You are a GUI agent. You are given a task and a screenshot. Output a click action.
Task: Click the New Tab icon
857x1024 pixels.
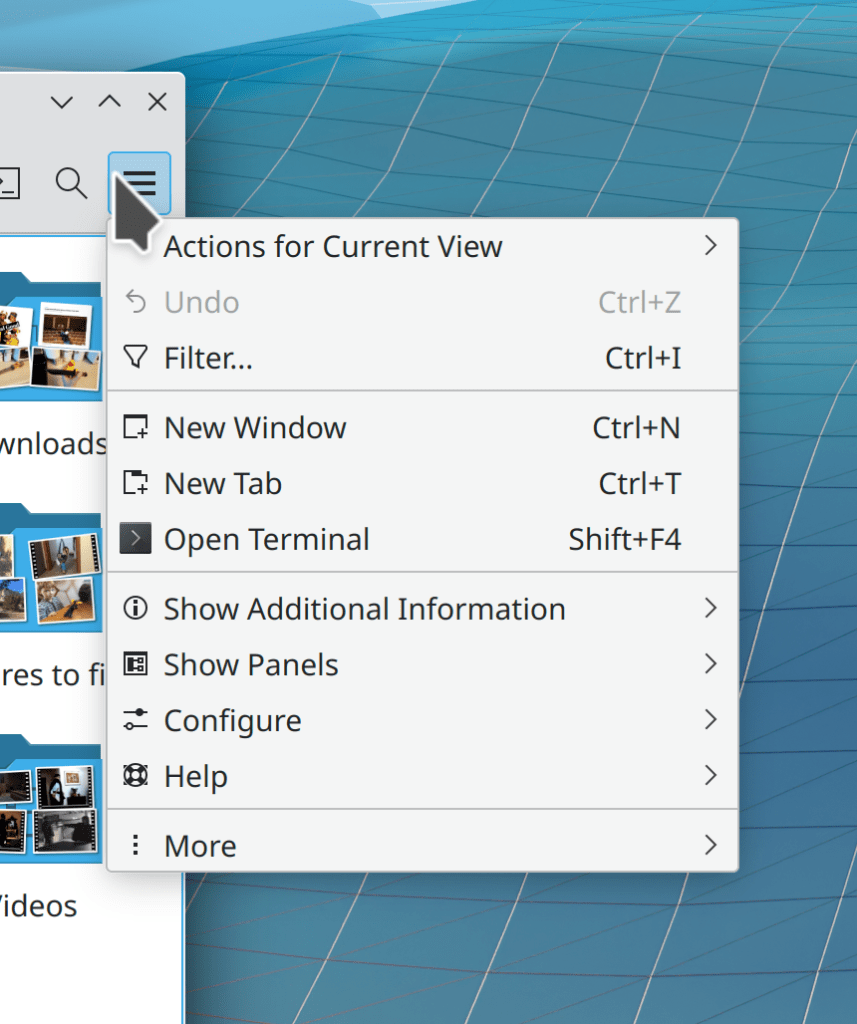[134, 484]
